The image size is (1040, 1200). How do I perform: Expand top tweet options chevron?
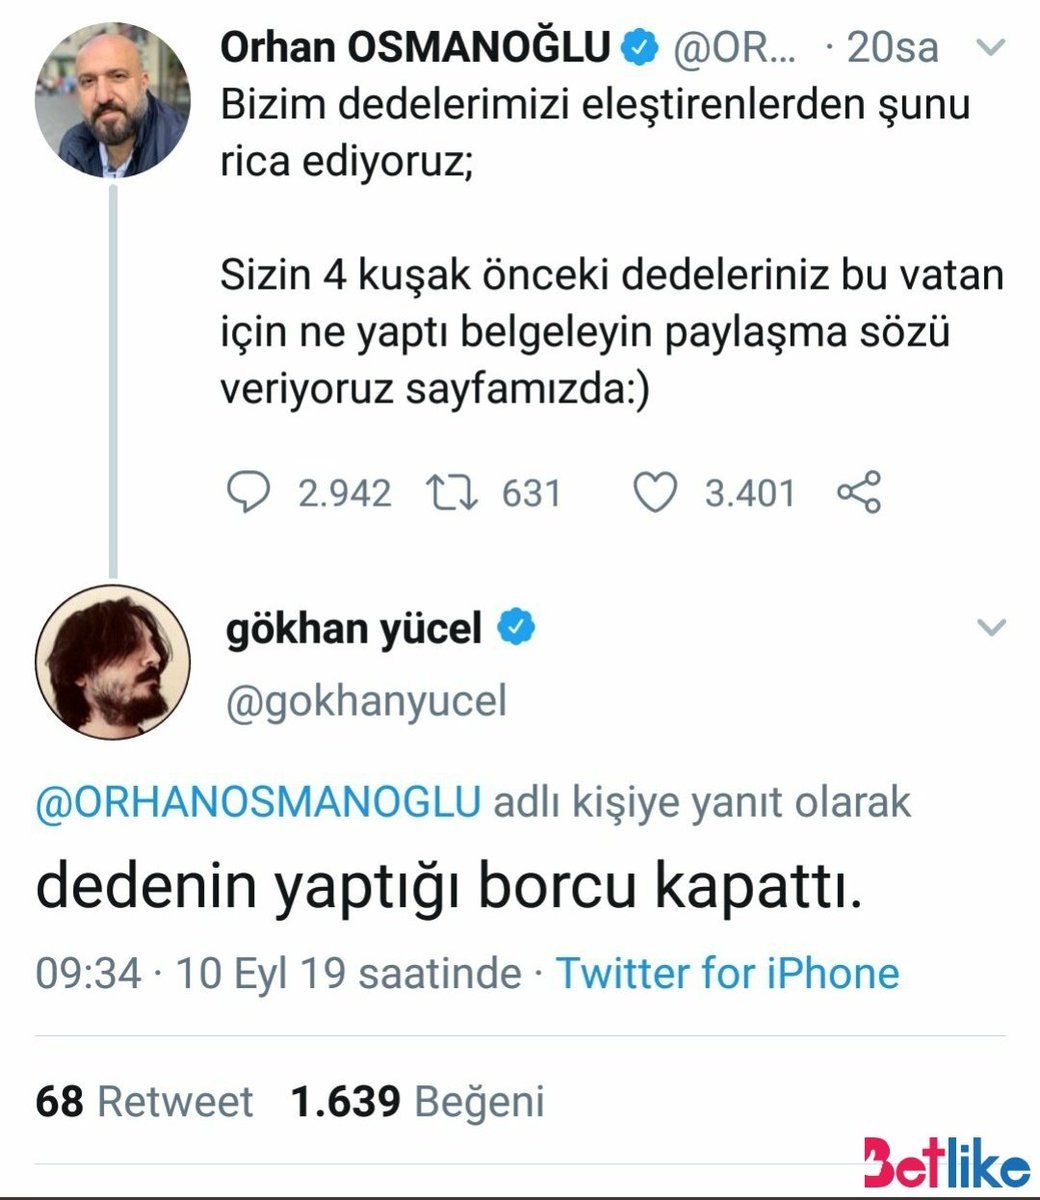coord(990,47)
